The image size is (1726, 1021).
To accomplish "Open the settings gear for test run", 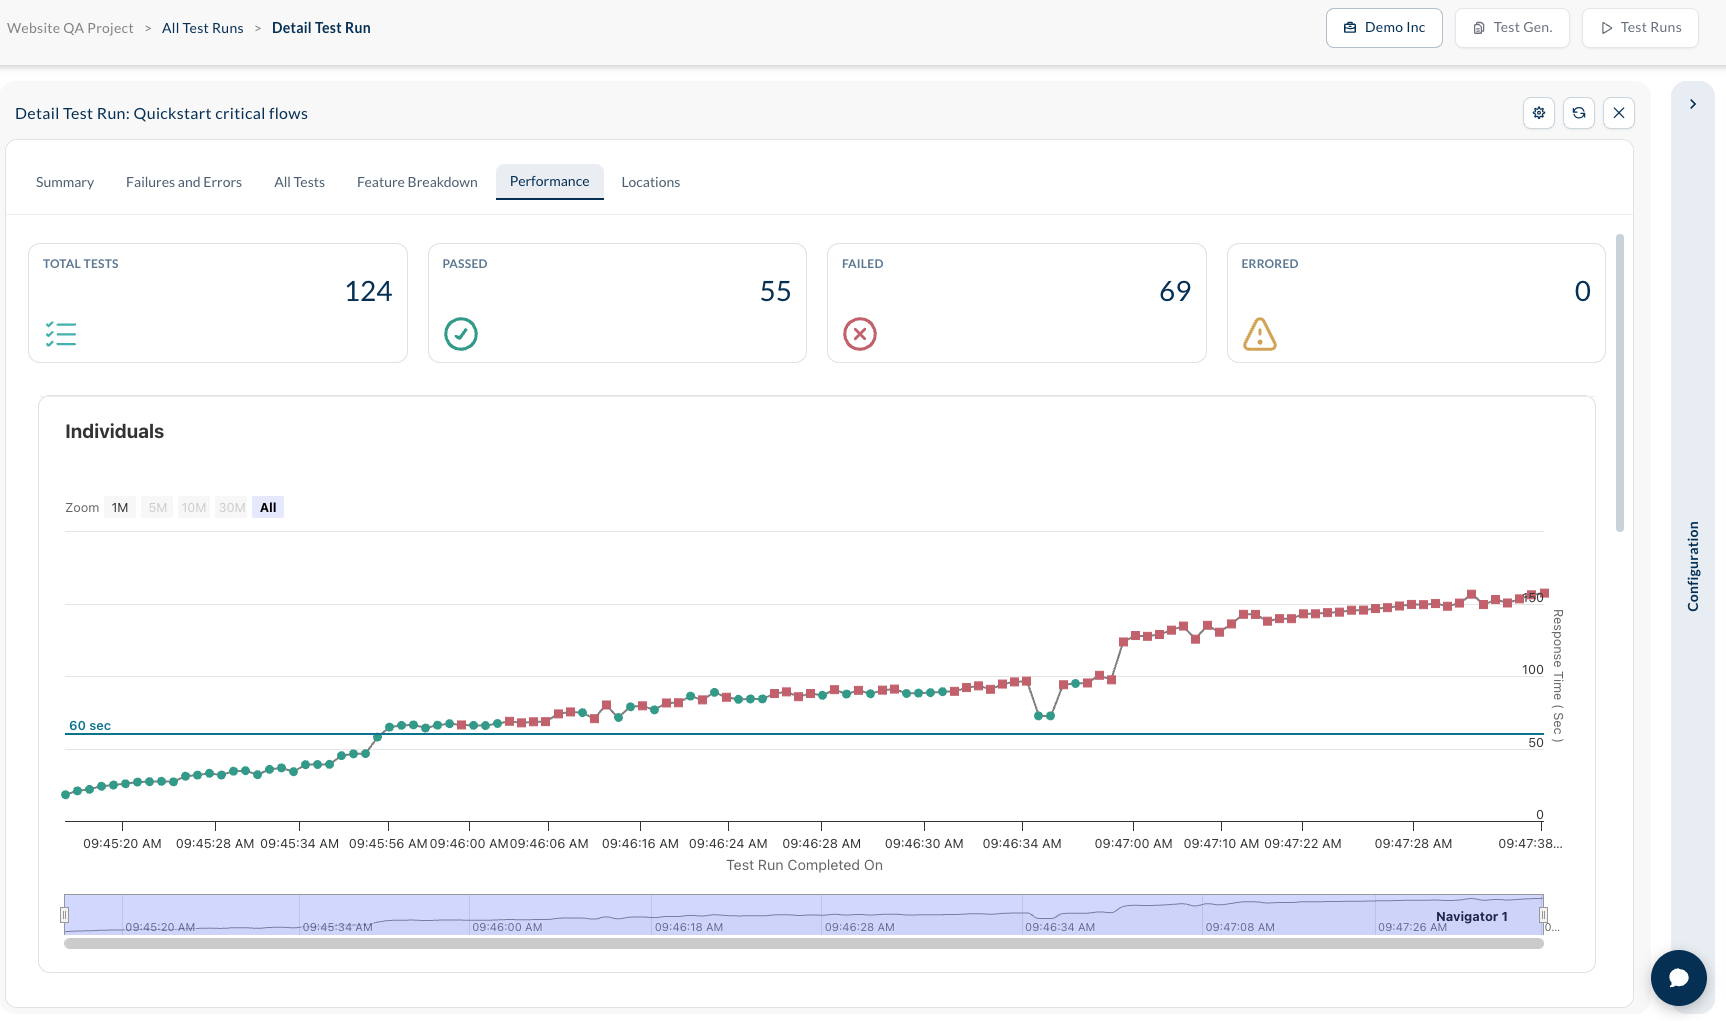I will [1539, 113].
